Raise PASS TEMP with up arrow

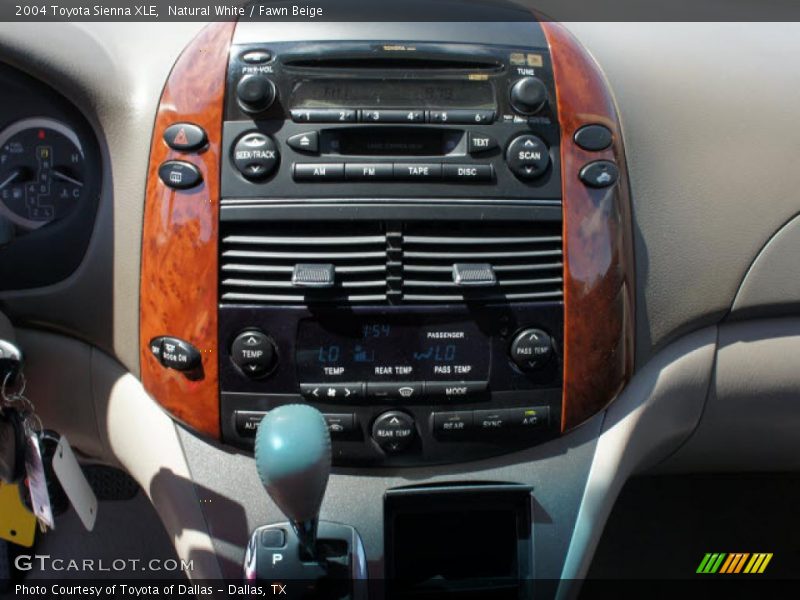(533, 337)
